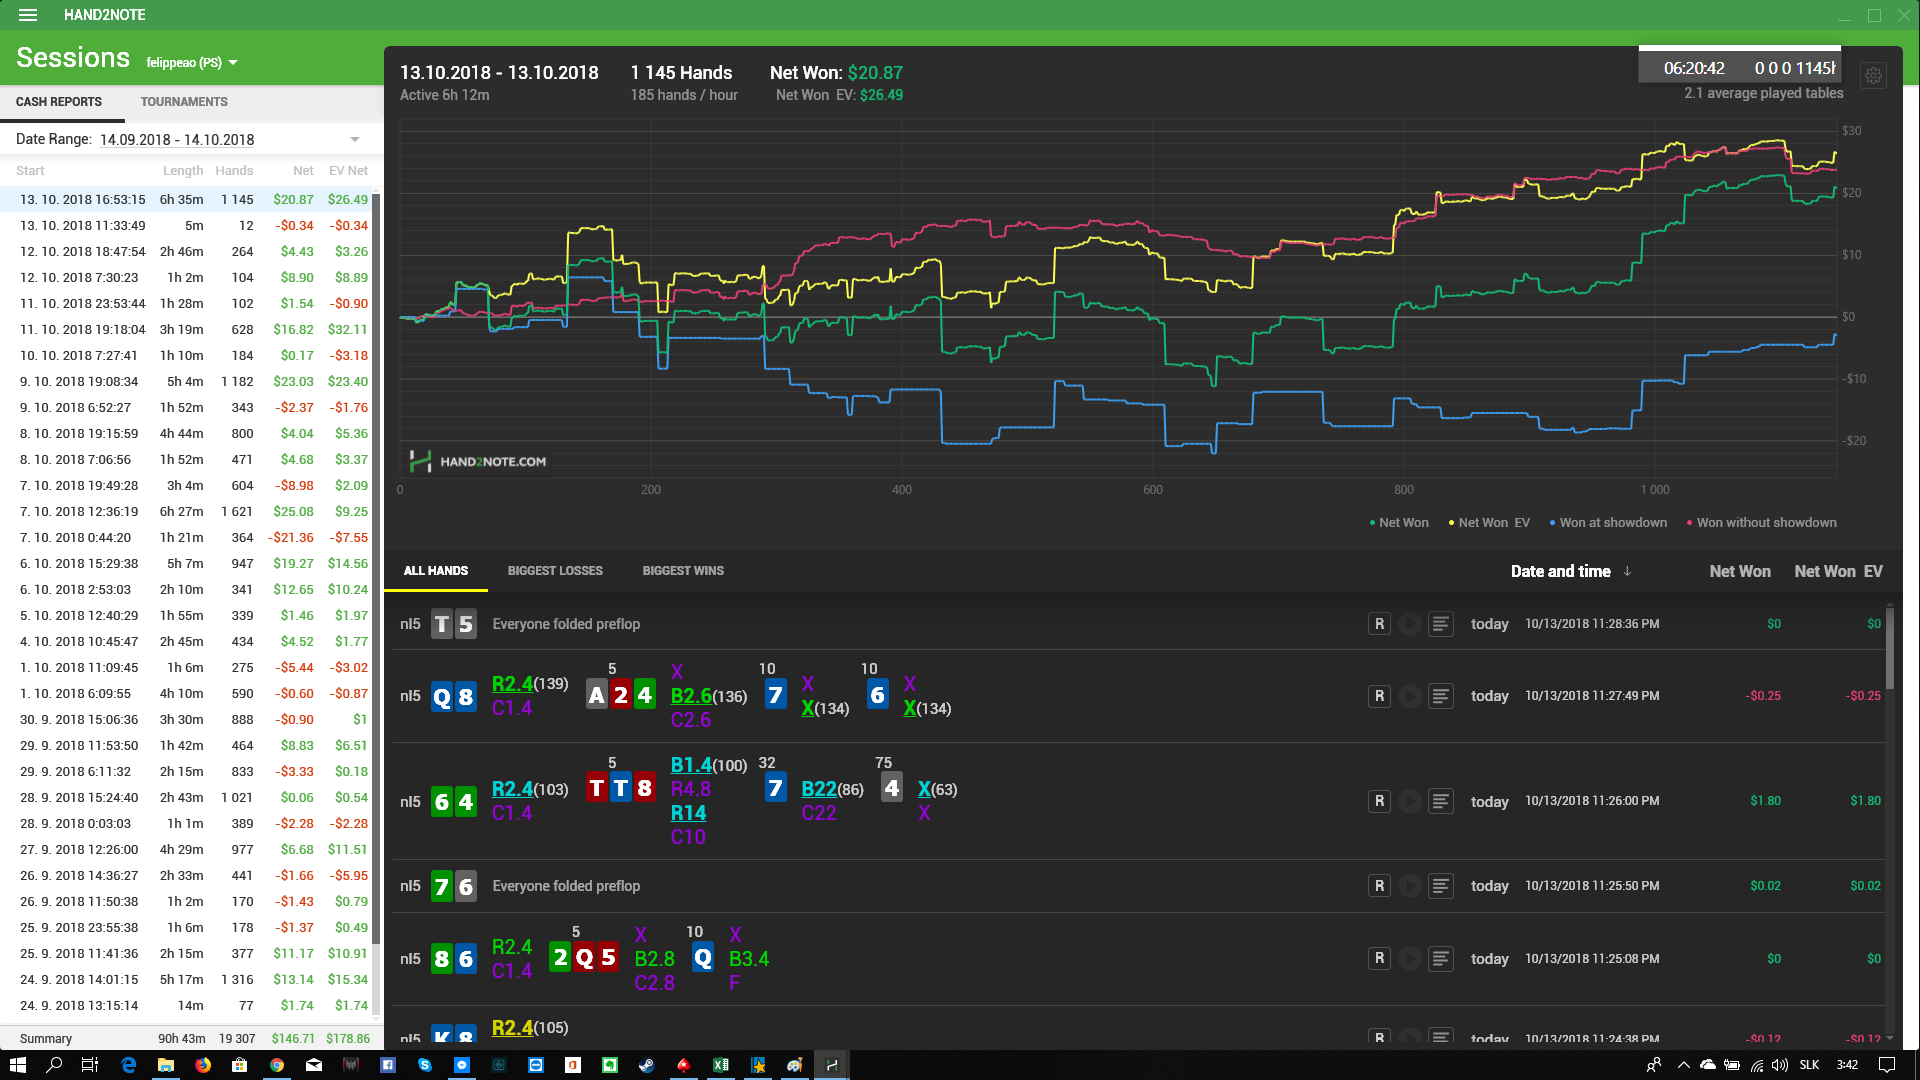This screenshot has width=1920, height=1080.
Task: Click the date range field 14.09.2018 - 14.10.2018
Action: click(177, 140)
